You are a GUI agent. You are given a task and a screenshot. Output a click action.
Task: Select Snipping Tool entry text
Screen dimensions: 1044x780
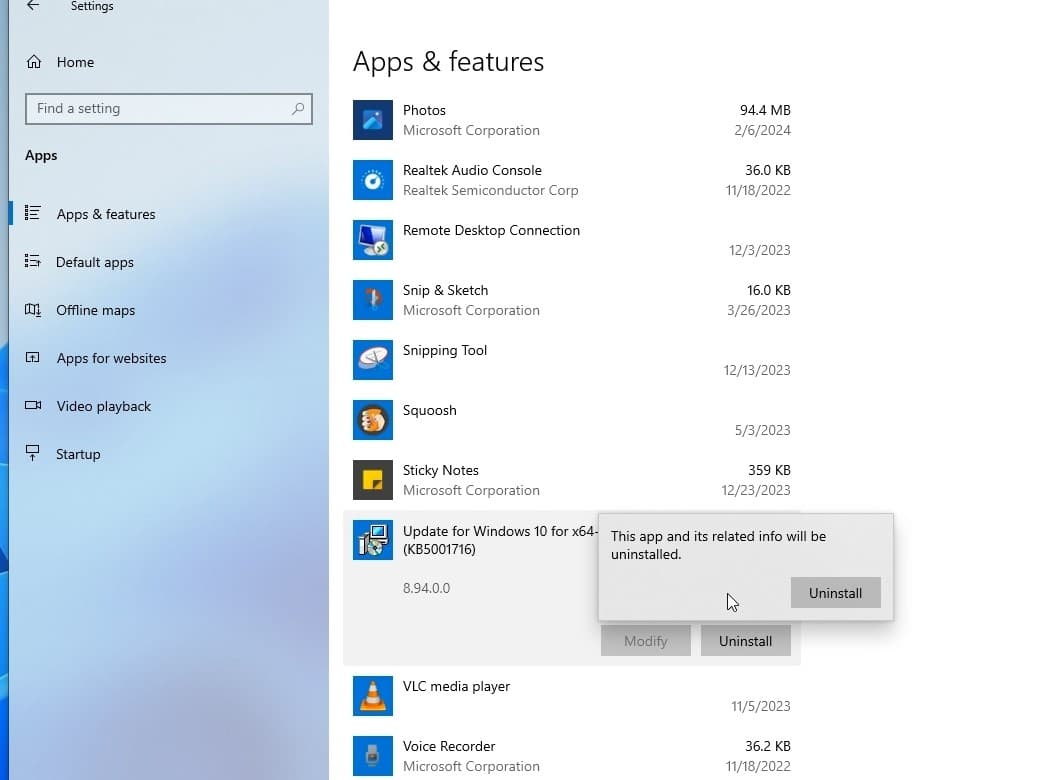[x=445, y=350]
